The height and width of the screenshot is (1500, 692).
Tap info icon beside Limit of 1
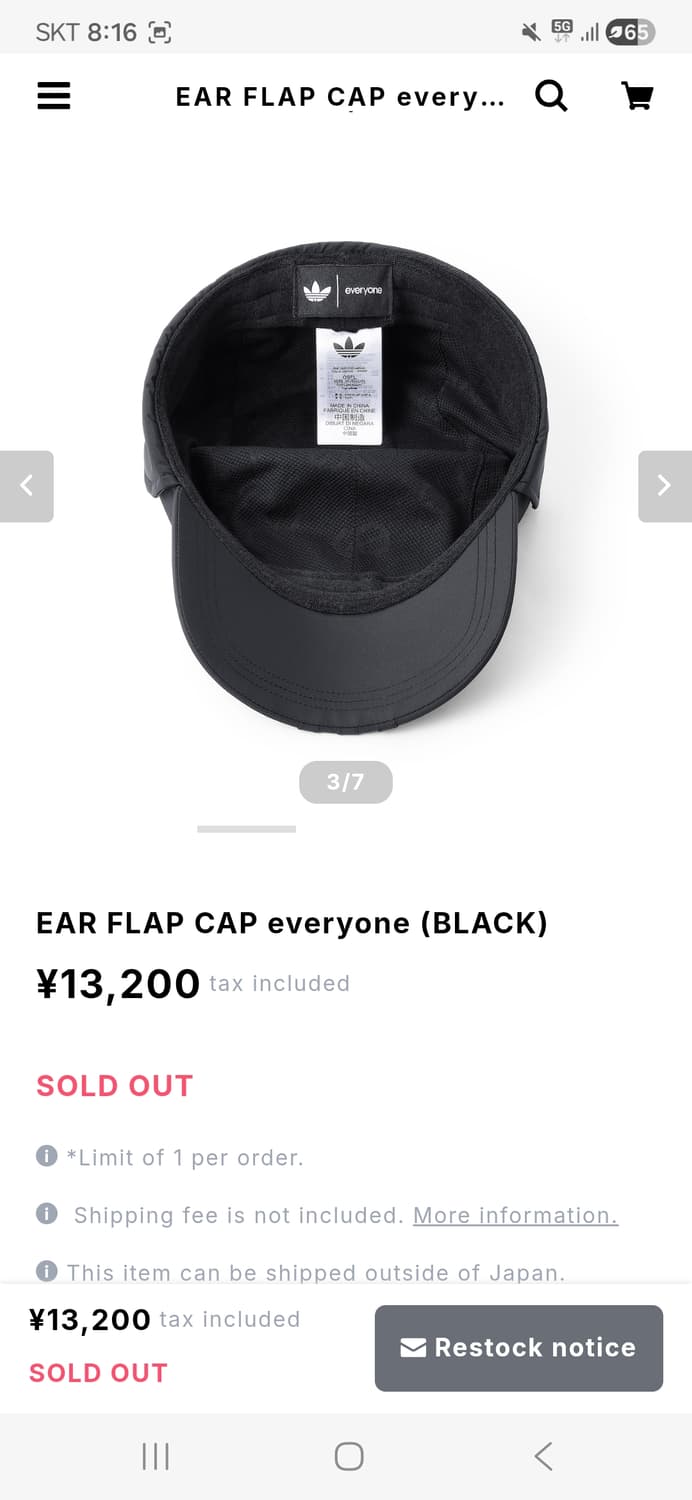pyautogui.click(x=46, y=1156)
